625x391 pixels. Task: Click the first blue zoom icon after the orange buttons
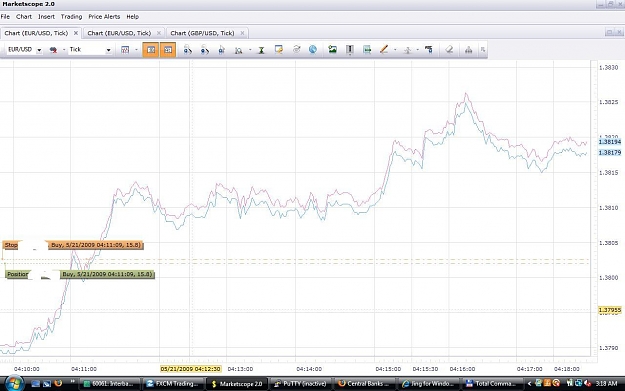pos(187,50)
